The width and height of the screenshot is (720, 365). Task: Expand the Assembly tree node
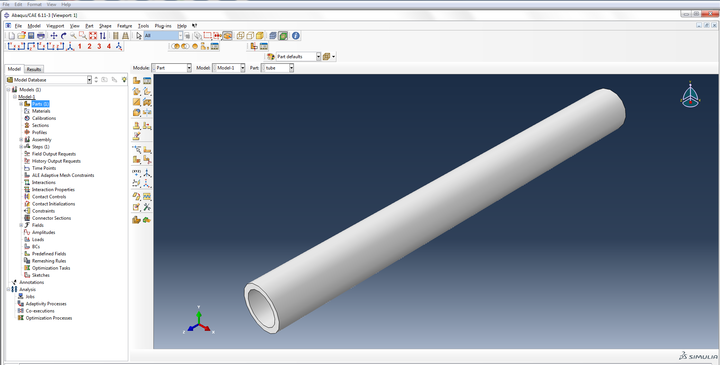click(21, 140)
